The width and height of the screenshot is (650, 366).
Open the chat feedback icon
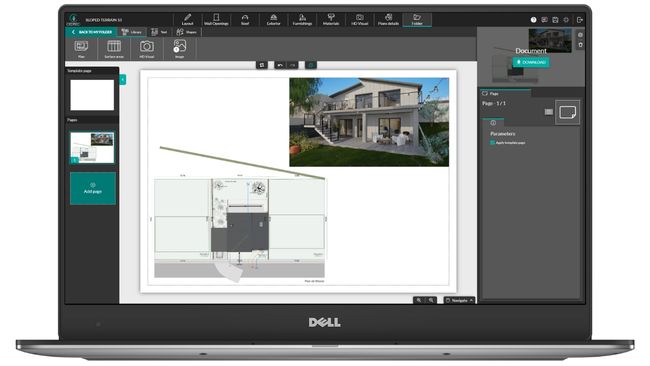click(x=544, y=19)
